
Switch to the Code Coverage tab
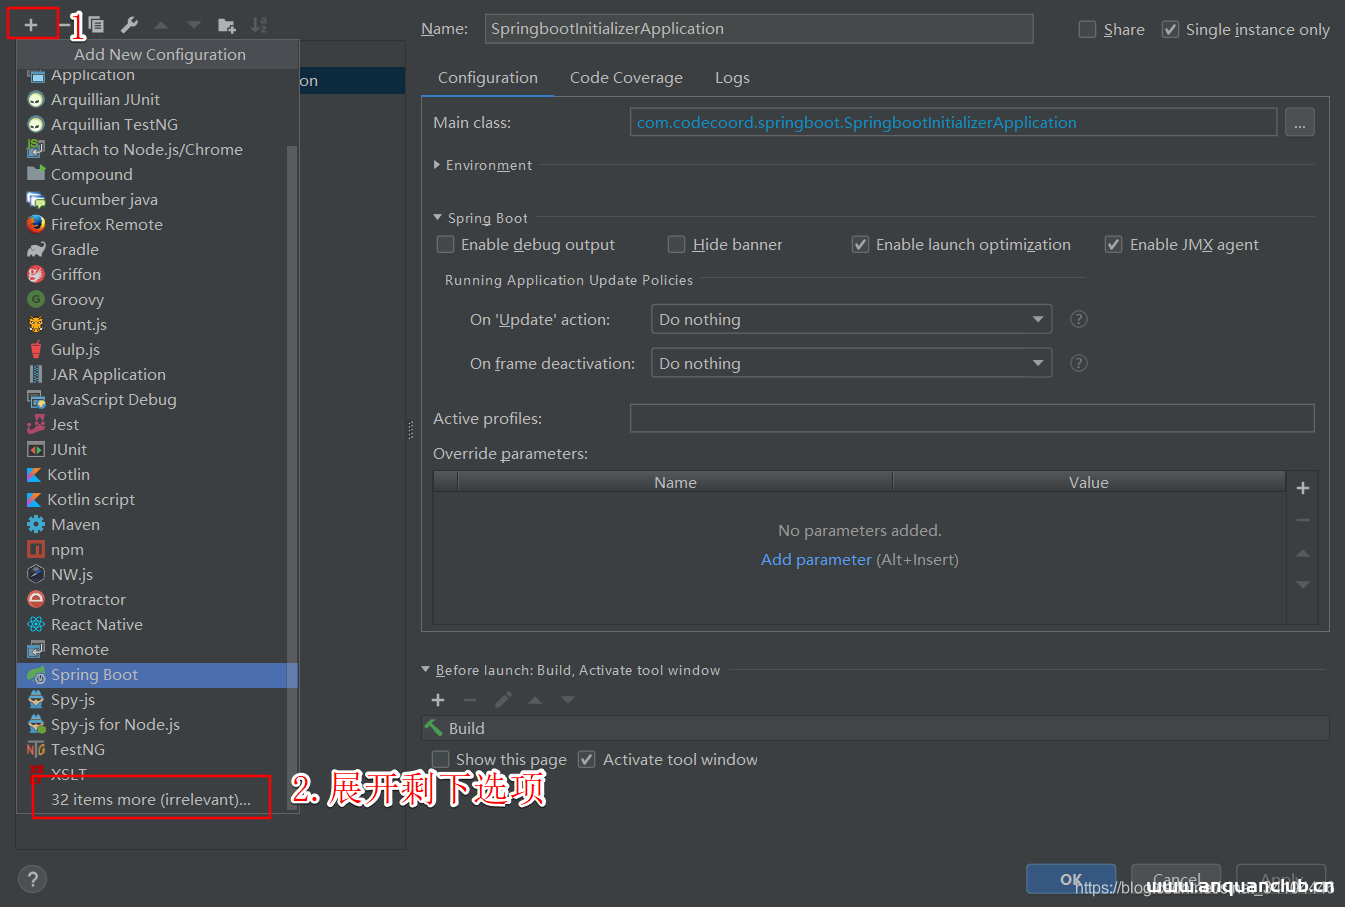626,77
